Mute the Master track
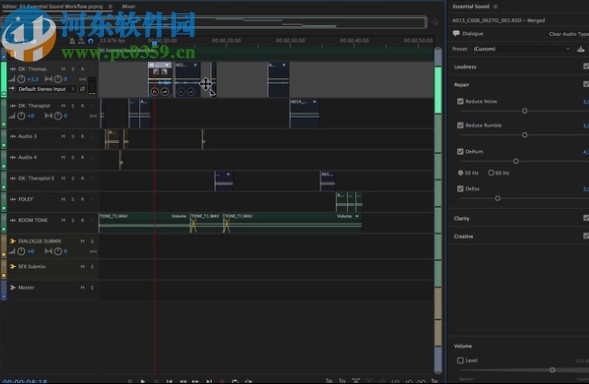589x384 pixels. (82, 288)
